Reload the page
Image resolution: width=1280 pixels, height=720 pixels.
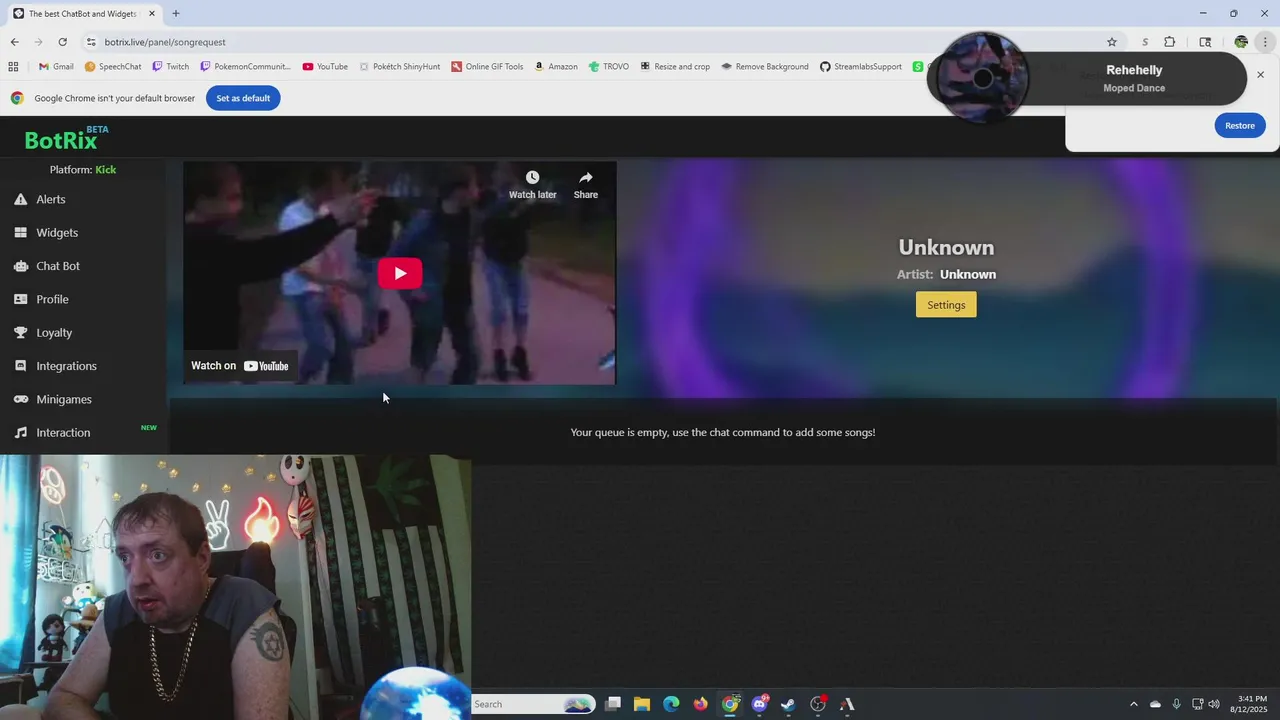[62, 42]
